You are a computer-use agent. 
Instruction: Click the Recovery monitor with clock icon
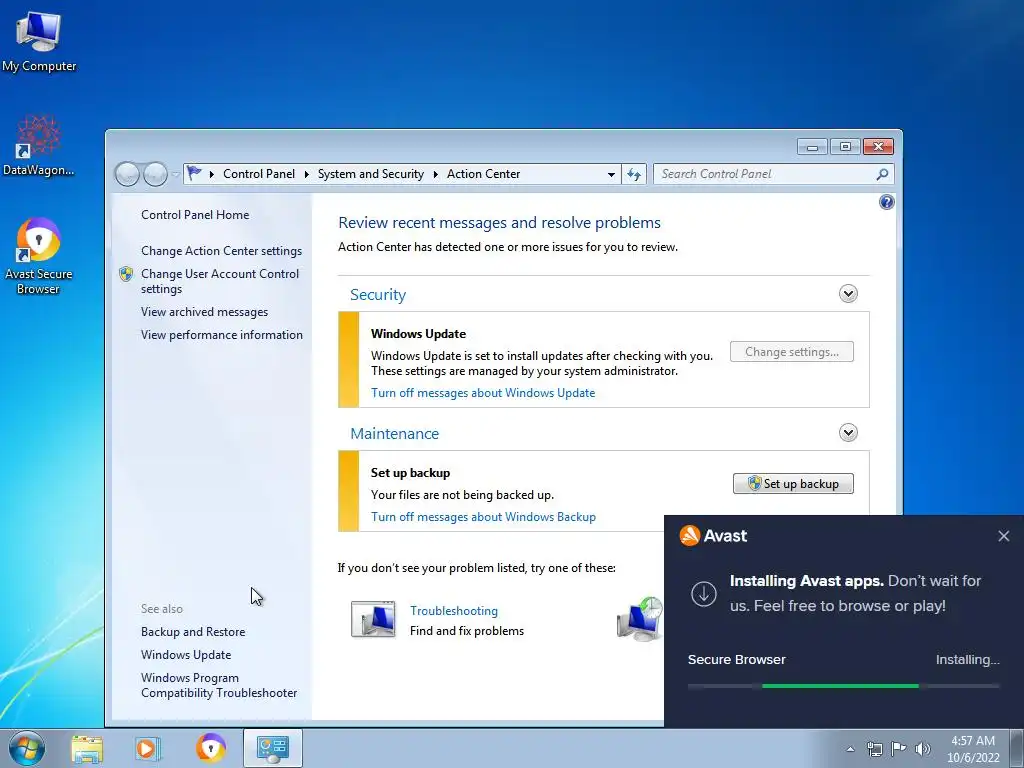[x=639, y=619]
